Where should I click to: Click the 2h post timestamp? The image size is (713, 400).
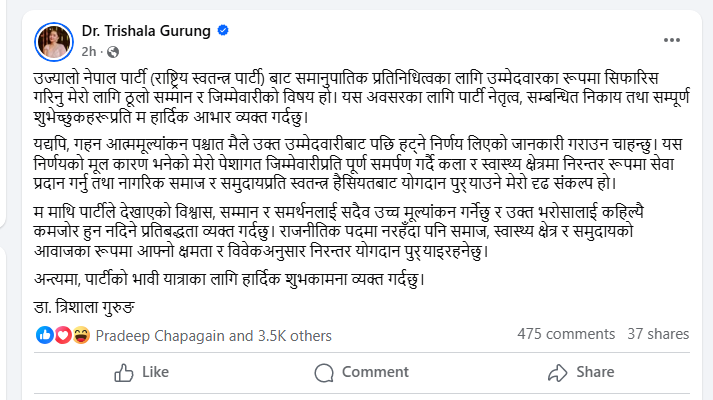click(88, 51)
